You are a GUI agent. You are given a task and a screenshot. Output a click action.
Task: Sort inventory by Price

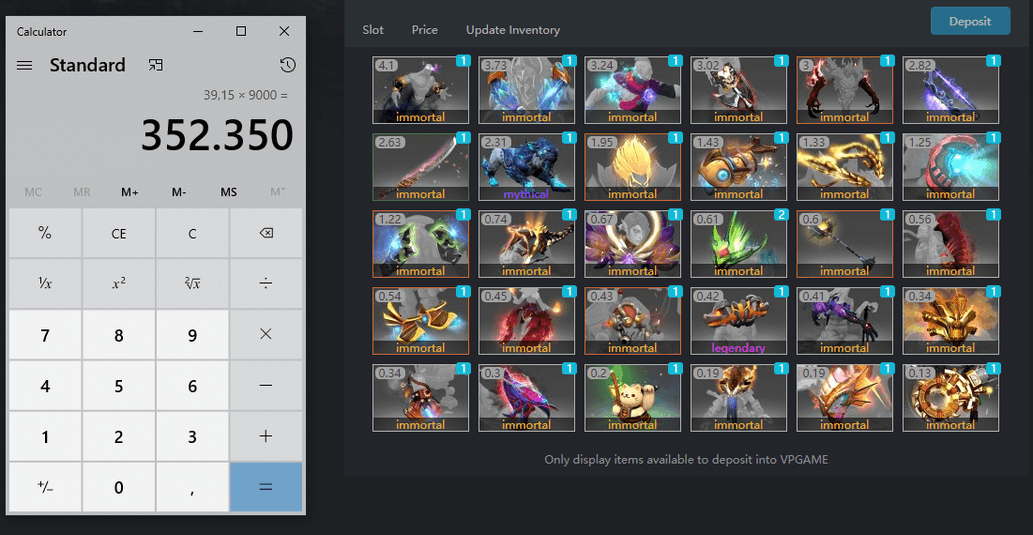425,30
